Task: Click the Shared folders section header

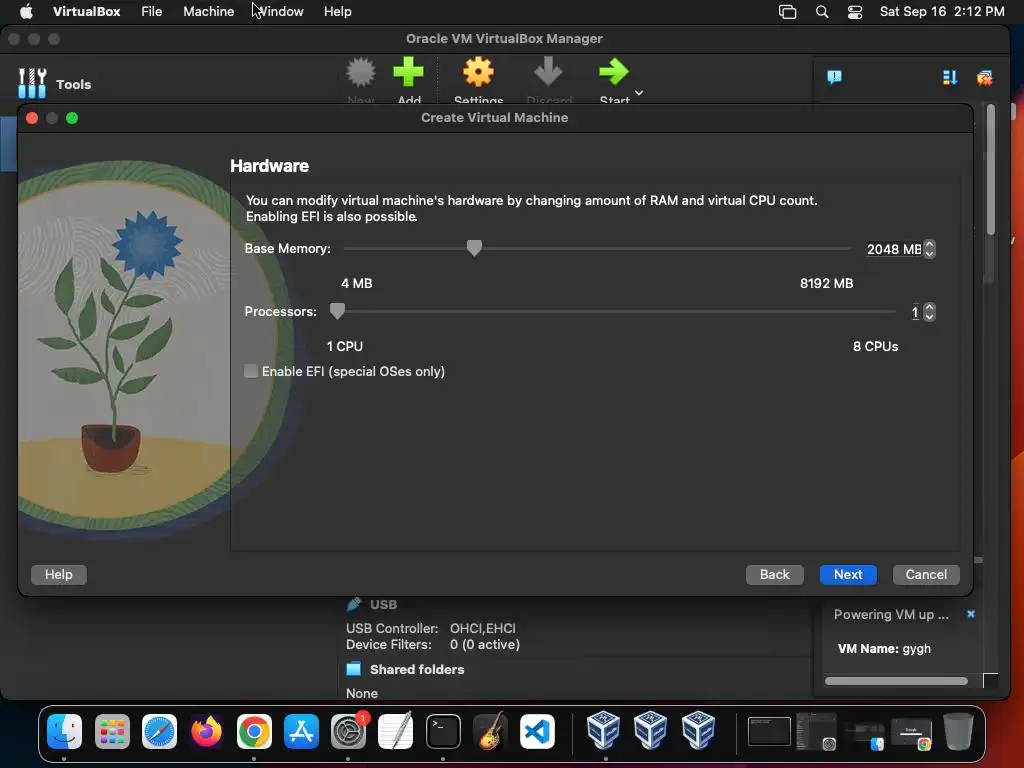Action: (417, 669)
